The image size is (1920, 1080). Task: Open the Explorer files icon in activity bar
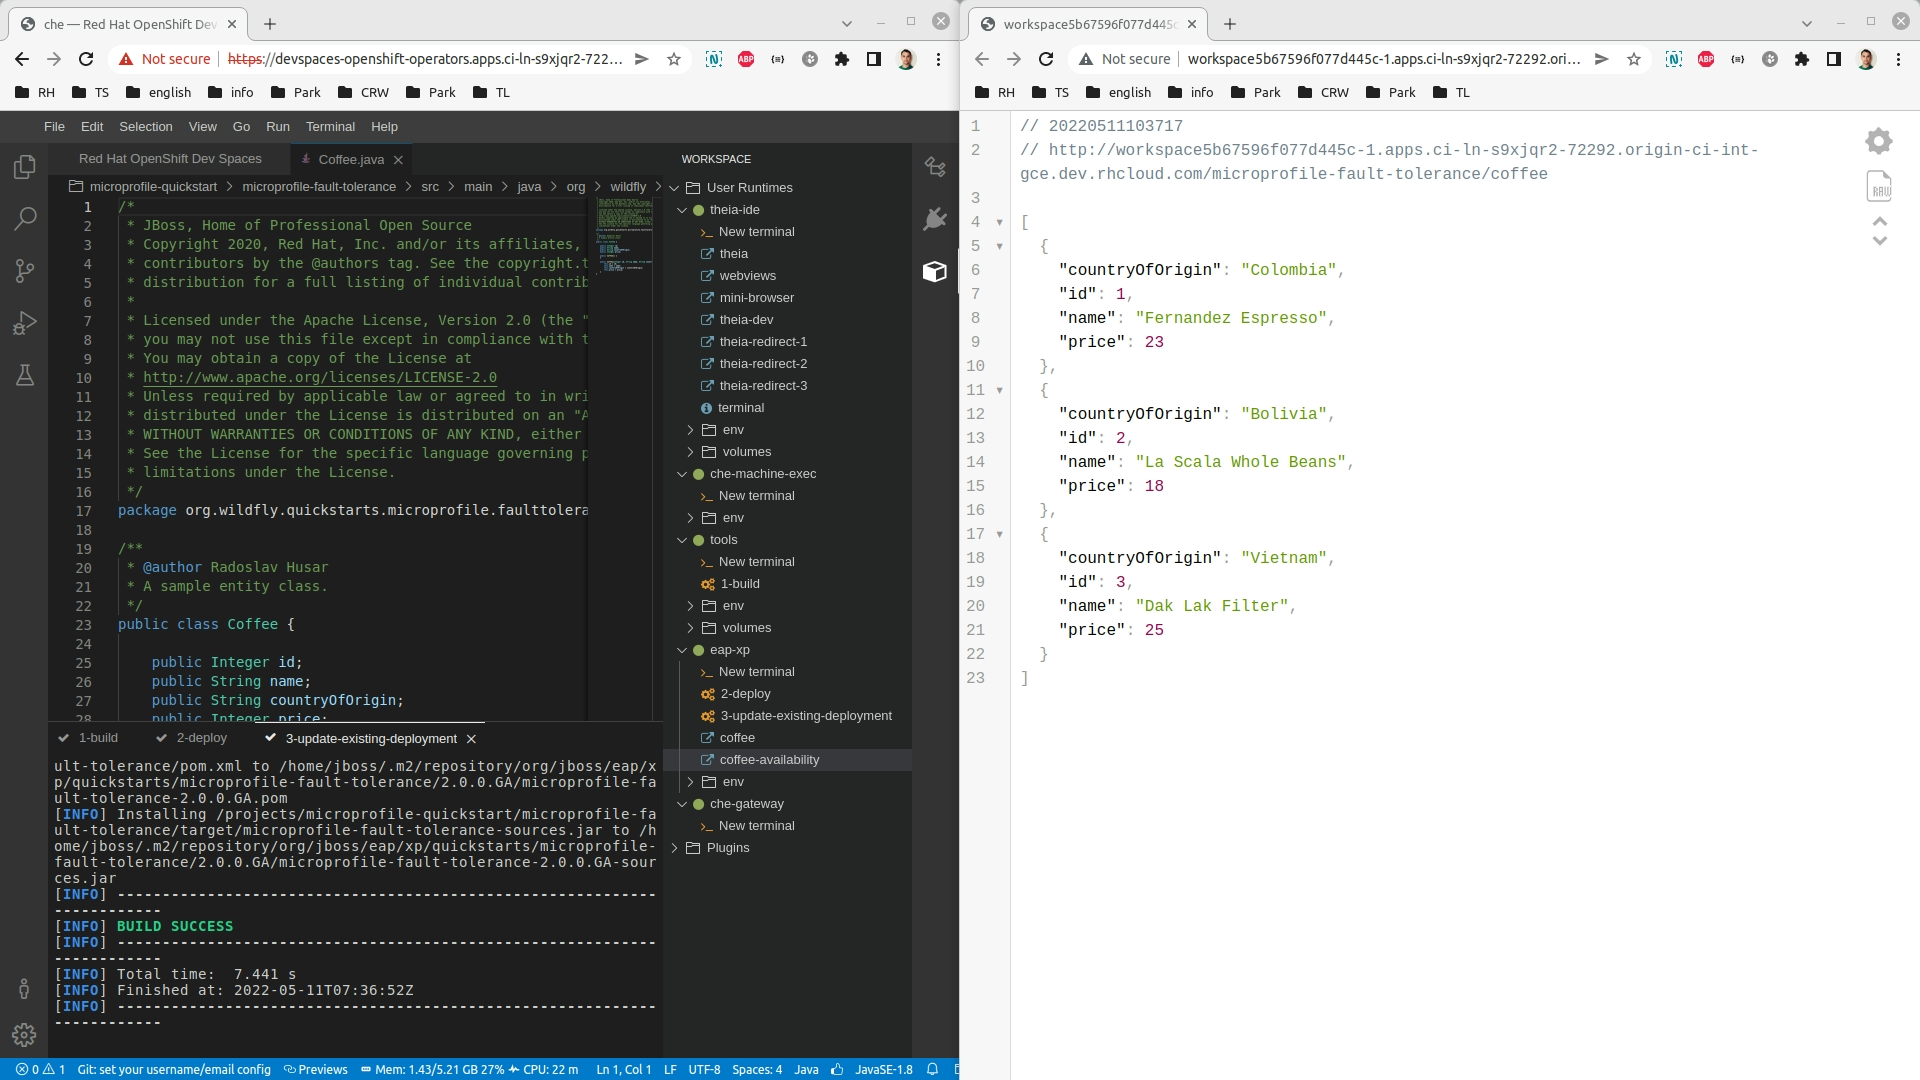coord(25,167)
